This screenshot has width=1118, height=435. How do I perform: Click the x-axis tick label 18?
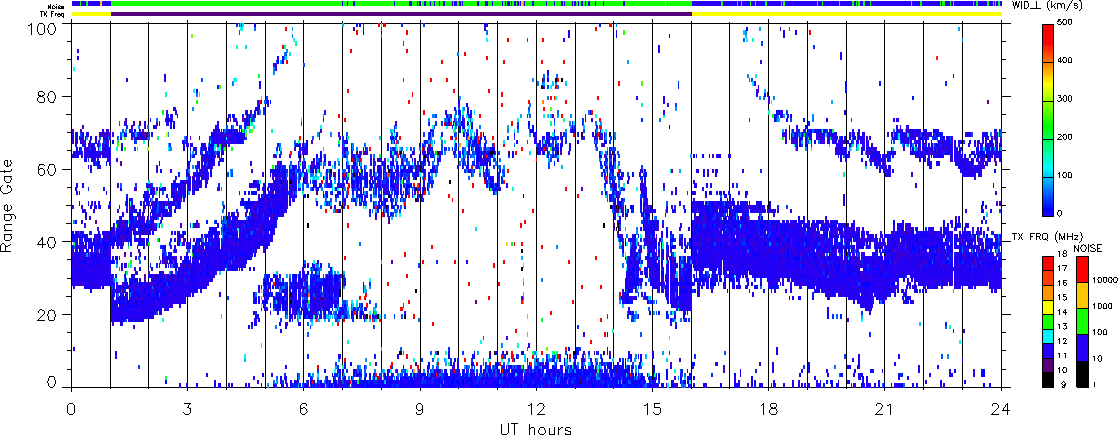pos(769,410)
